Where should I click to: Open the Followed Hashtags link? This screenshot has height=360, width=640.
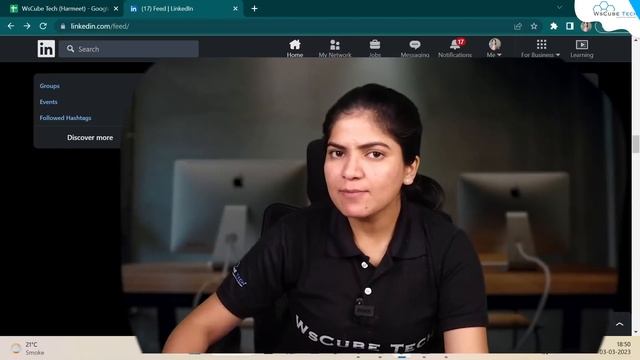65,118
